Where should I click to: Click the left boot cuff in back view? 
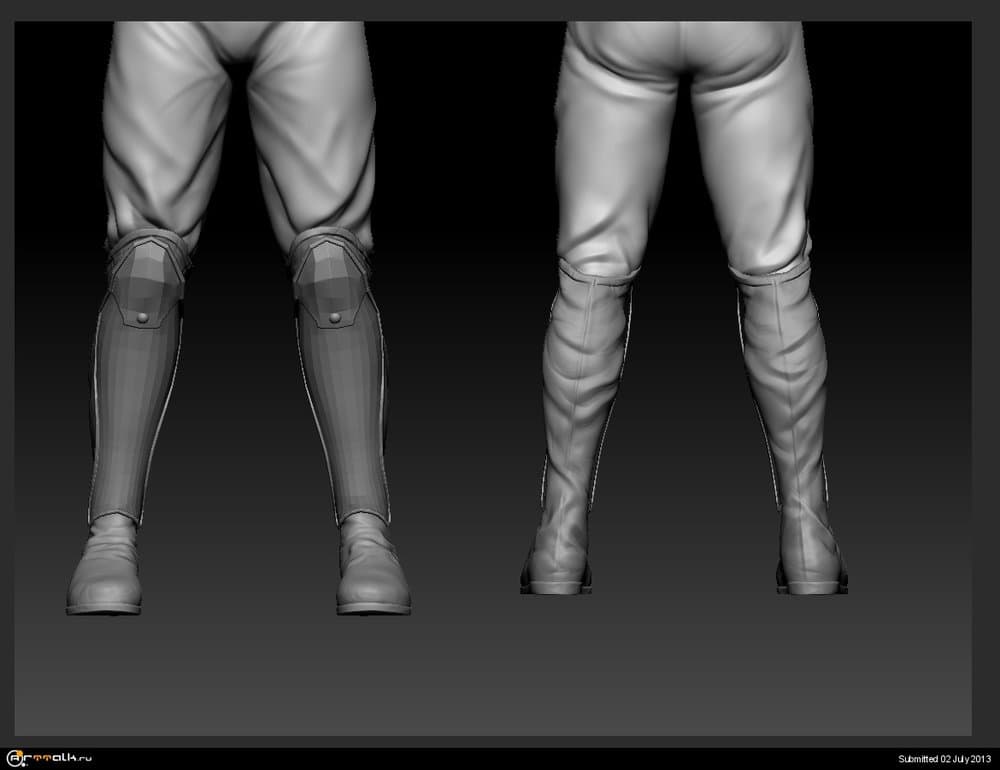click(x=595, y=273)
